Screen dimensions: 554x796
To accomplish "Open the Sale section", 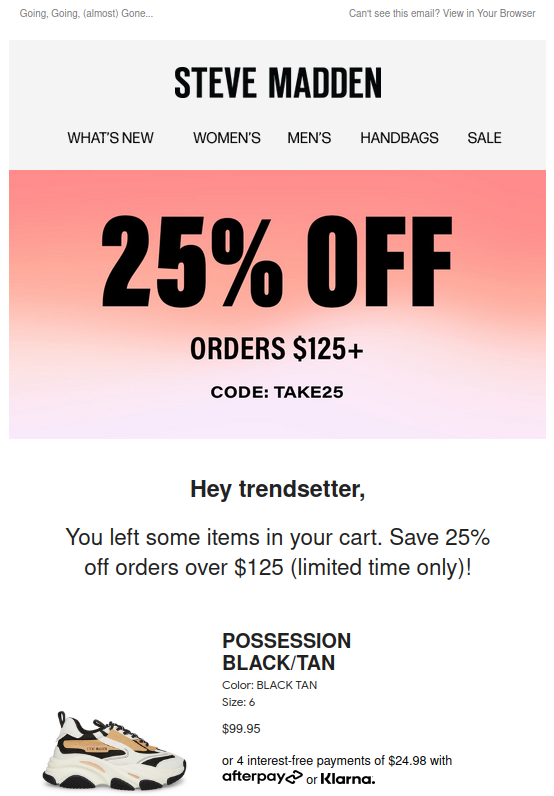I will coord(484,138).
